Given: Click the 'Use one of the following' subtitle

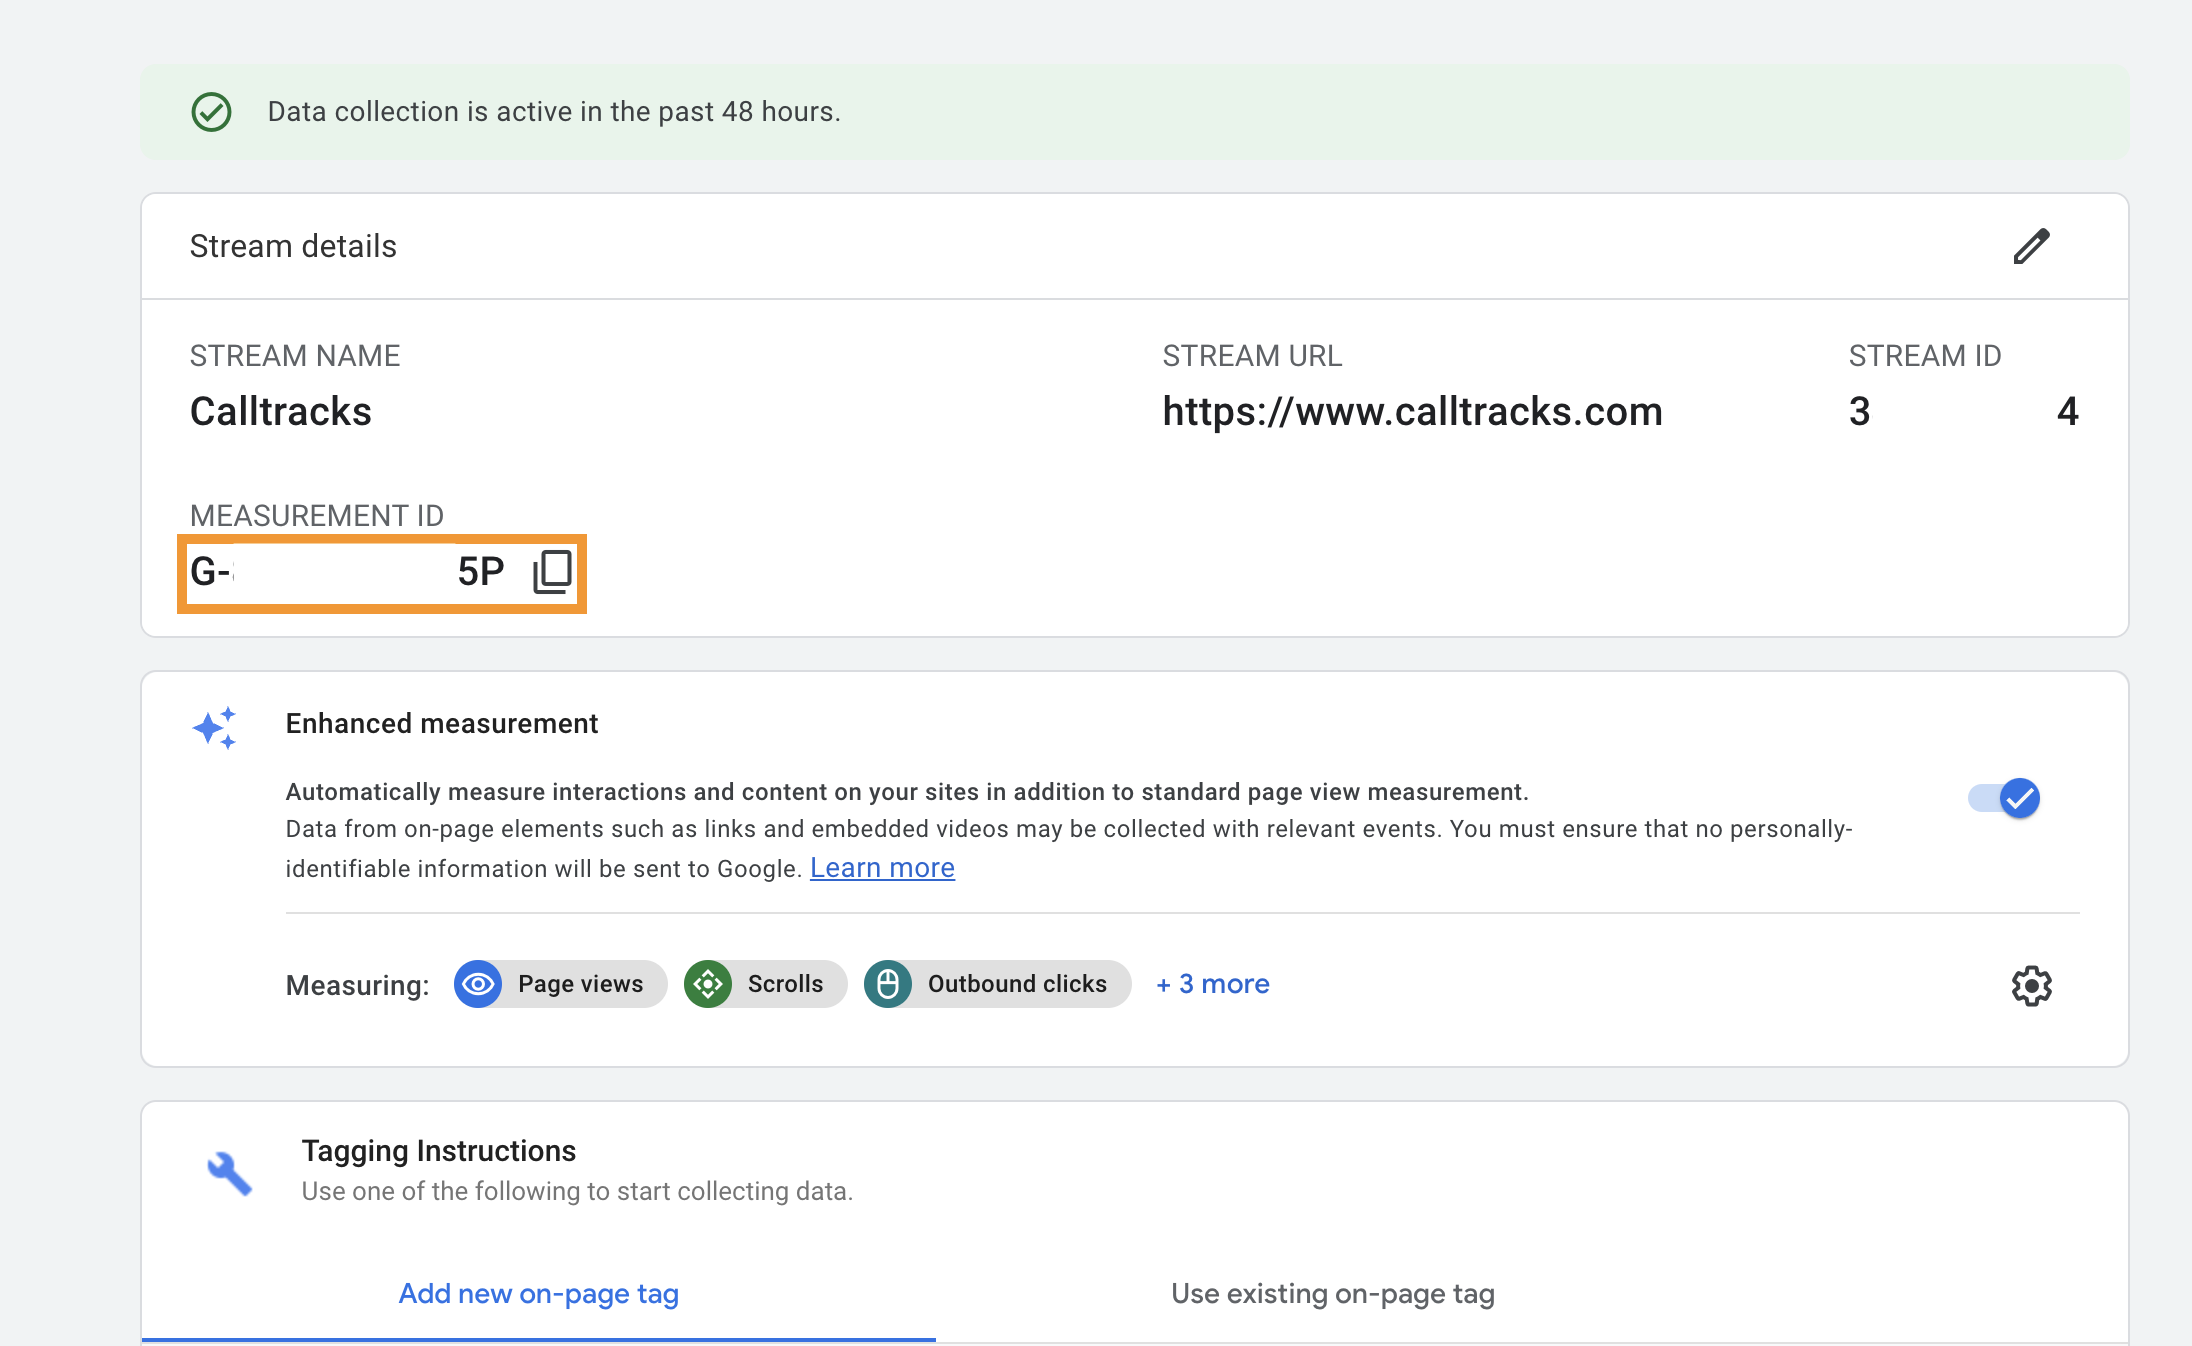Looking at the screenshot, I should point(577,1191).
